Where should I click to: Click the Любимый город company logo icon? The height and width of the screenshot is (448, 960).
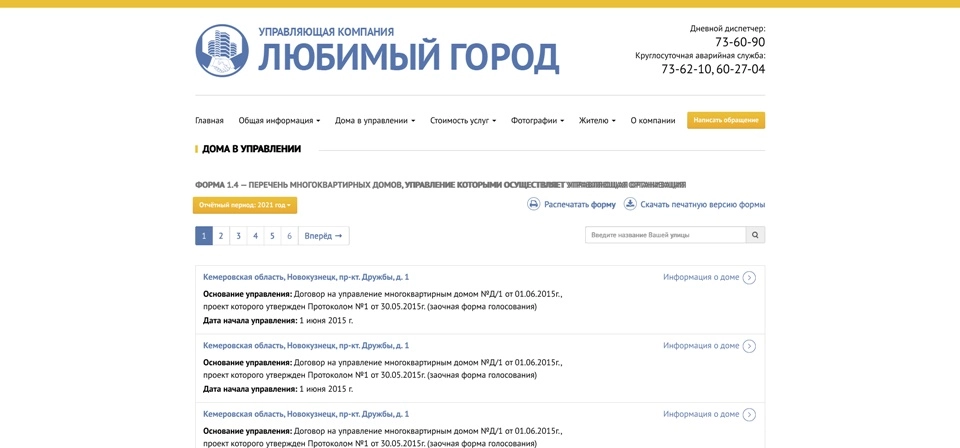[222, 51]
